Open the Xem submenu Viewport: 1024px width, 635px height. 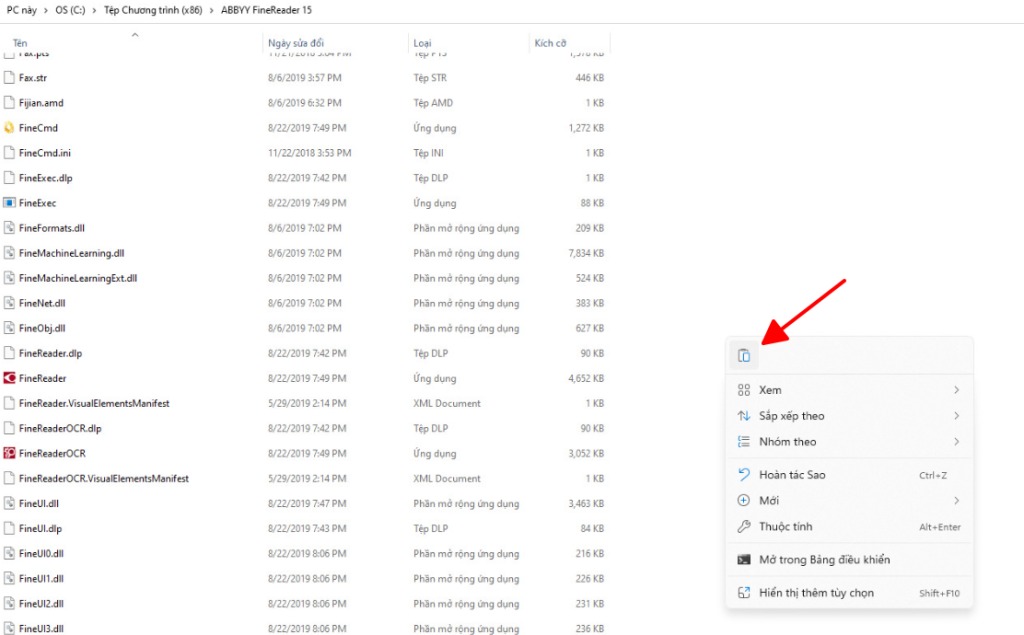pos(849,390)
